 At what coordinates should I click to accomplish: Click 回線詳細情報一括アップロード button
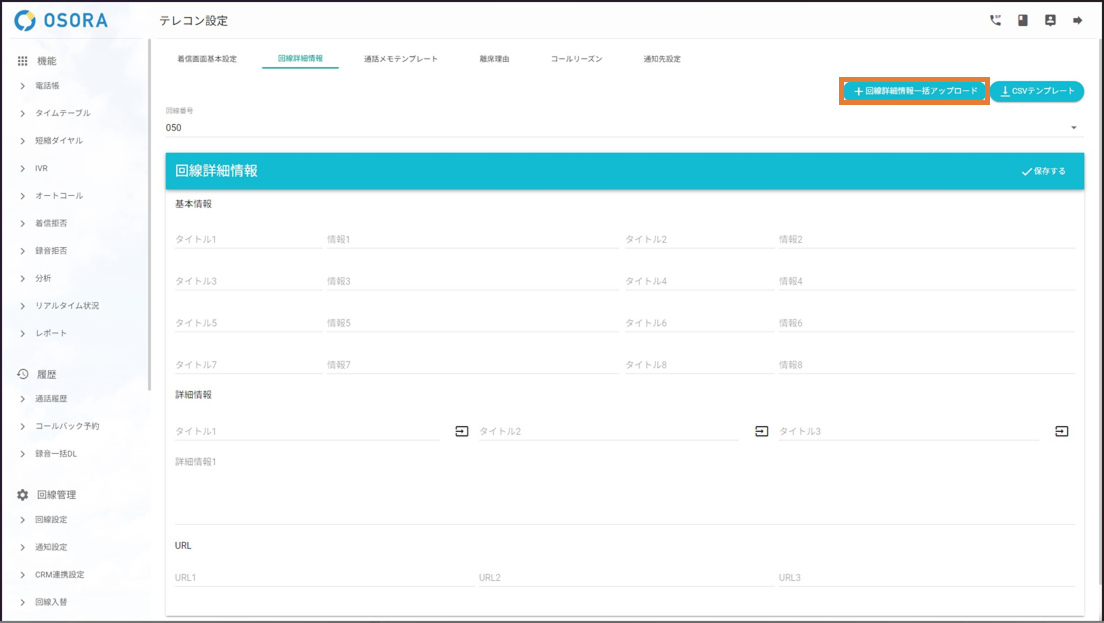tap(915, 91)
